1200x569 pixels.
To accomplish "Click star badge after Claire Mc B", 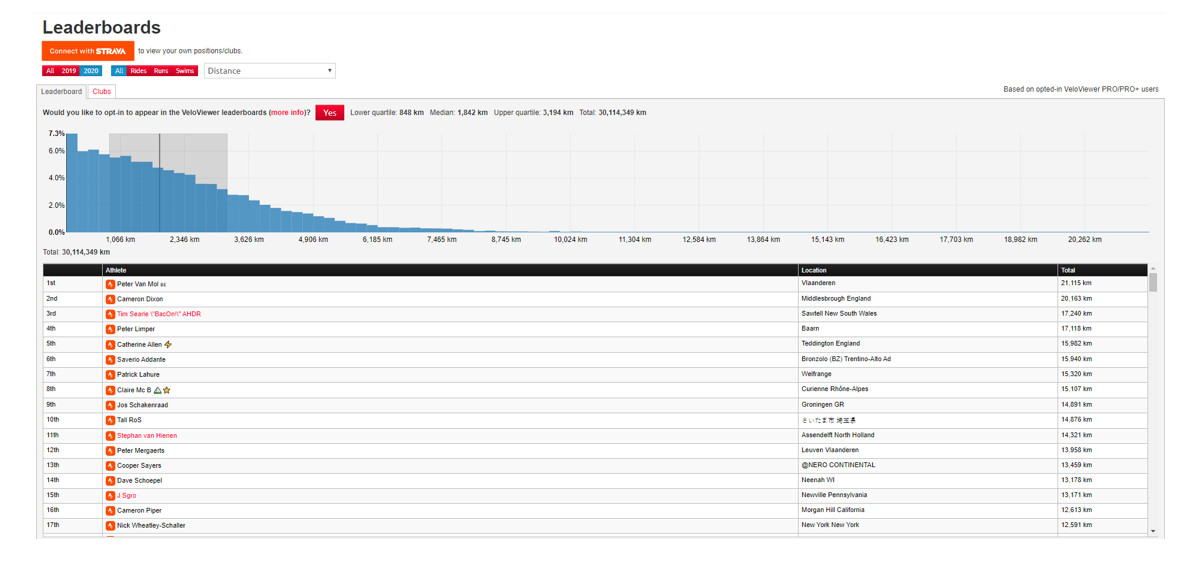I will [166, 390].
